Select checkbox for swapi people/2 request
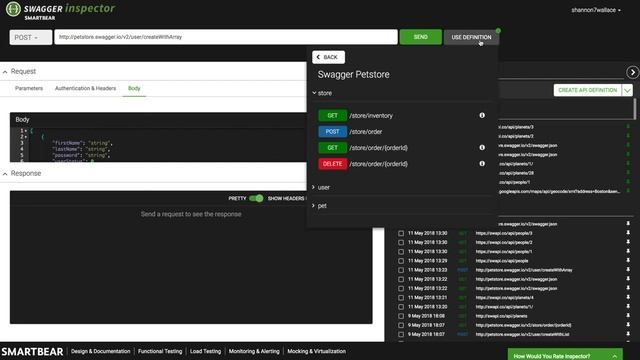This screenshot has width=640, height=360. pyautogui.click(x=401, y=242)
